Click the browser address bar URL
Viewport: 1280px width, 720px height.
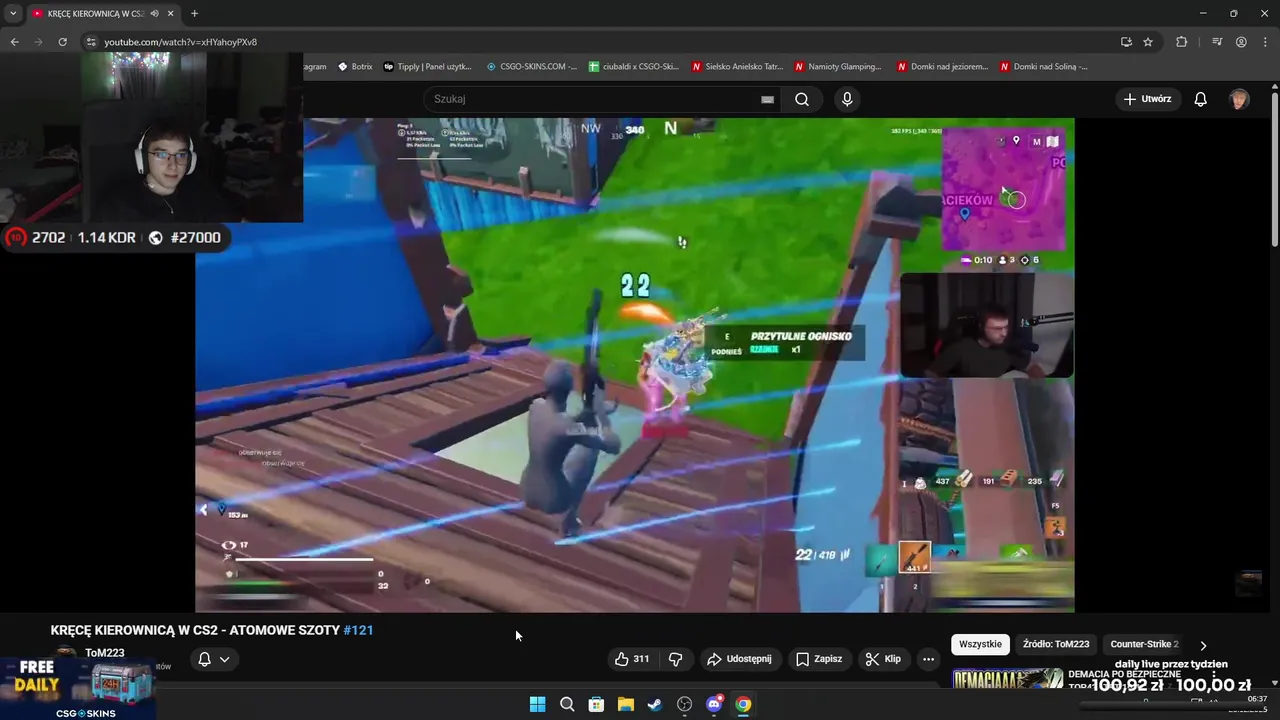181,42
